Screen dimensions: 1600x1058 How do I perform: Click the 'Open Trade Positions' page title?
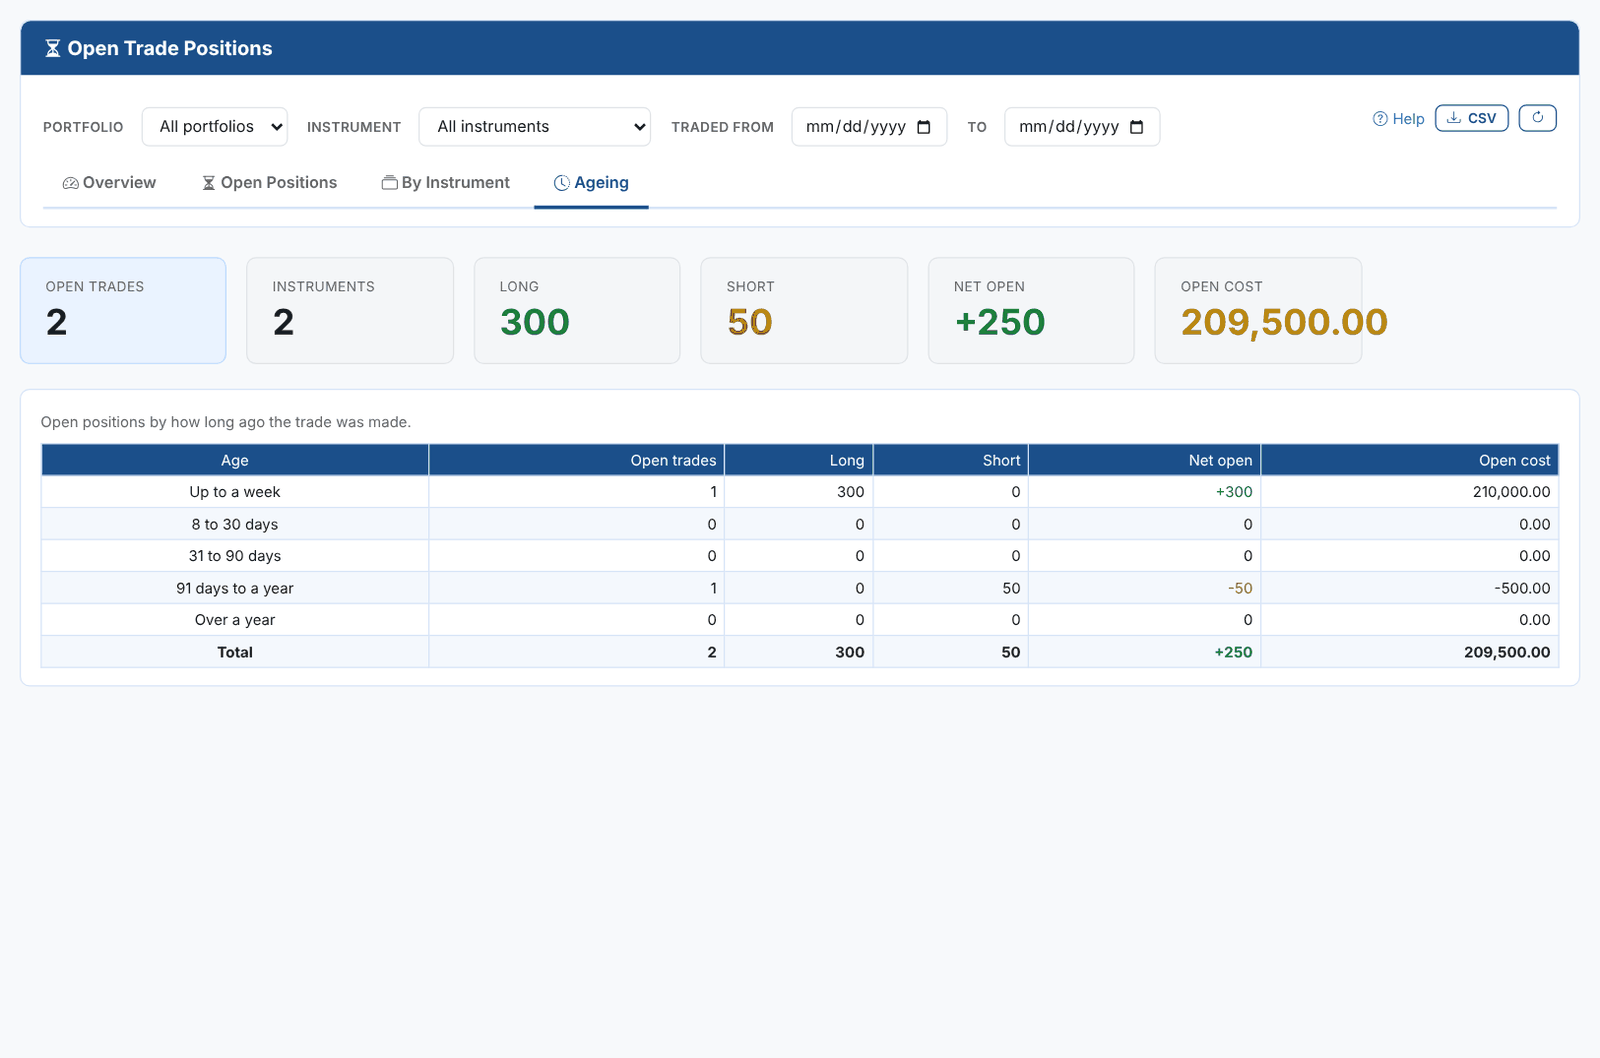point(170,49)
